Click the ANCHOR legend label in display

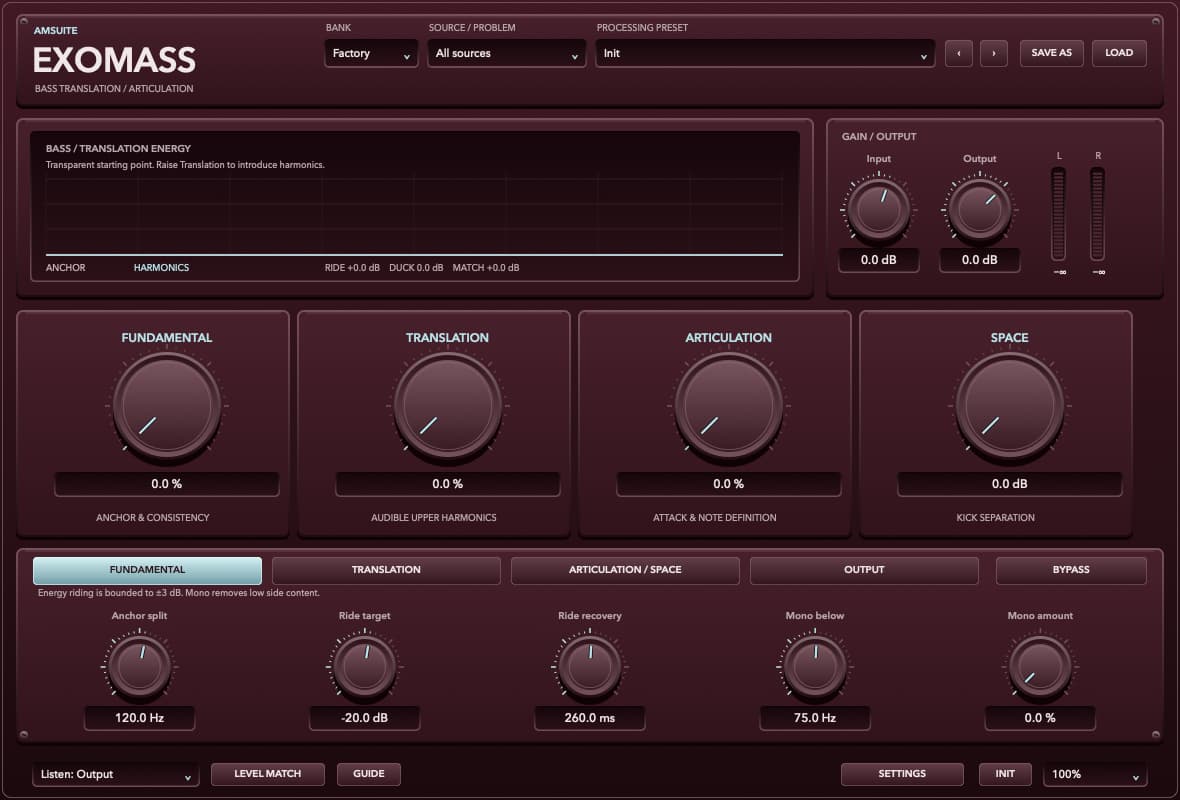coord(65,268)
